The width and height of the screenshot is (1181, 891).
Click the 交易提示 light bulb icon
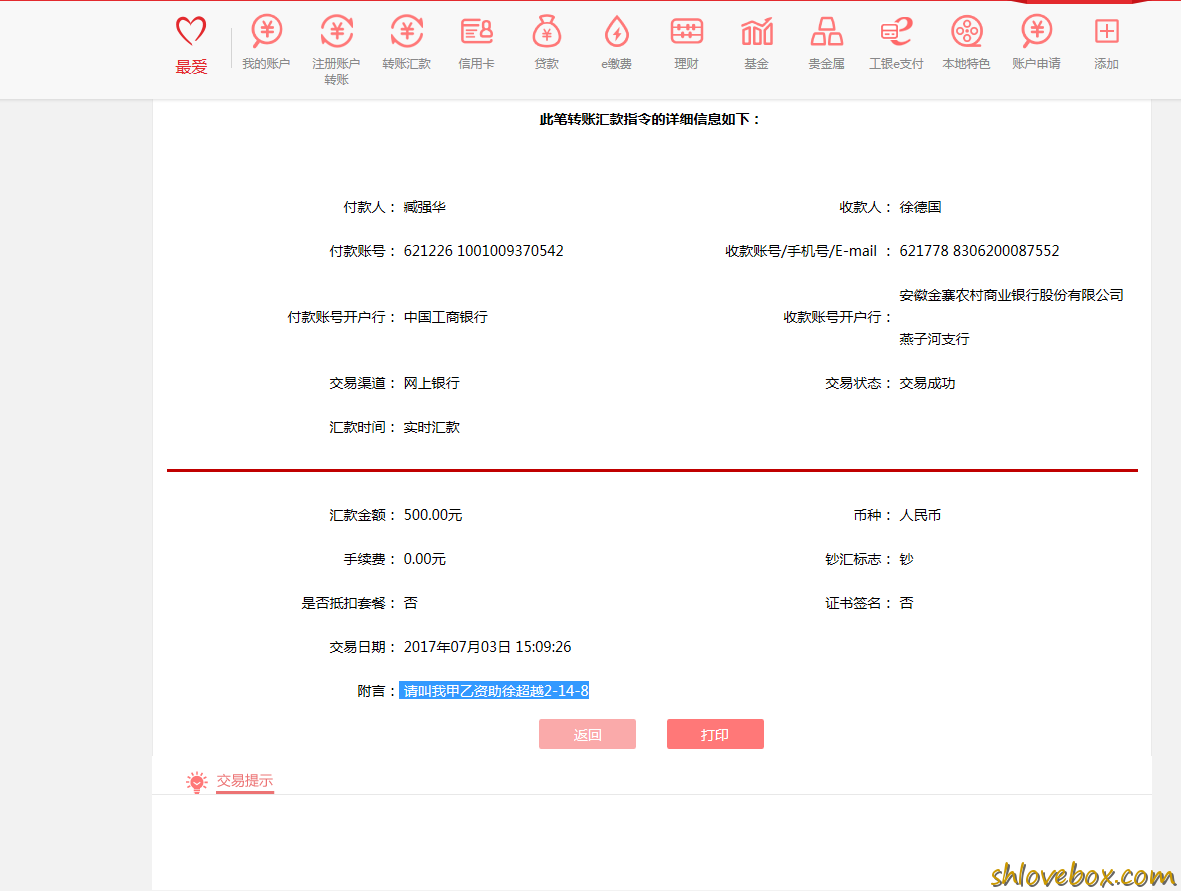click(197, 782)
